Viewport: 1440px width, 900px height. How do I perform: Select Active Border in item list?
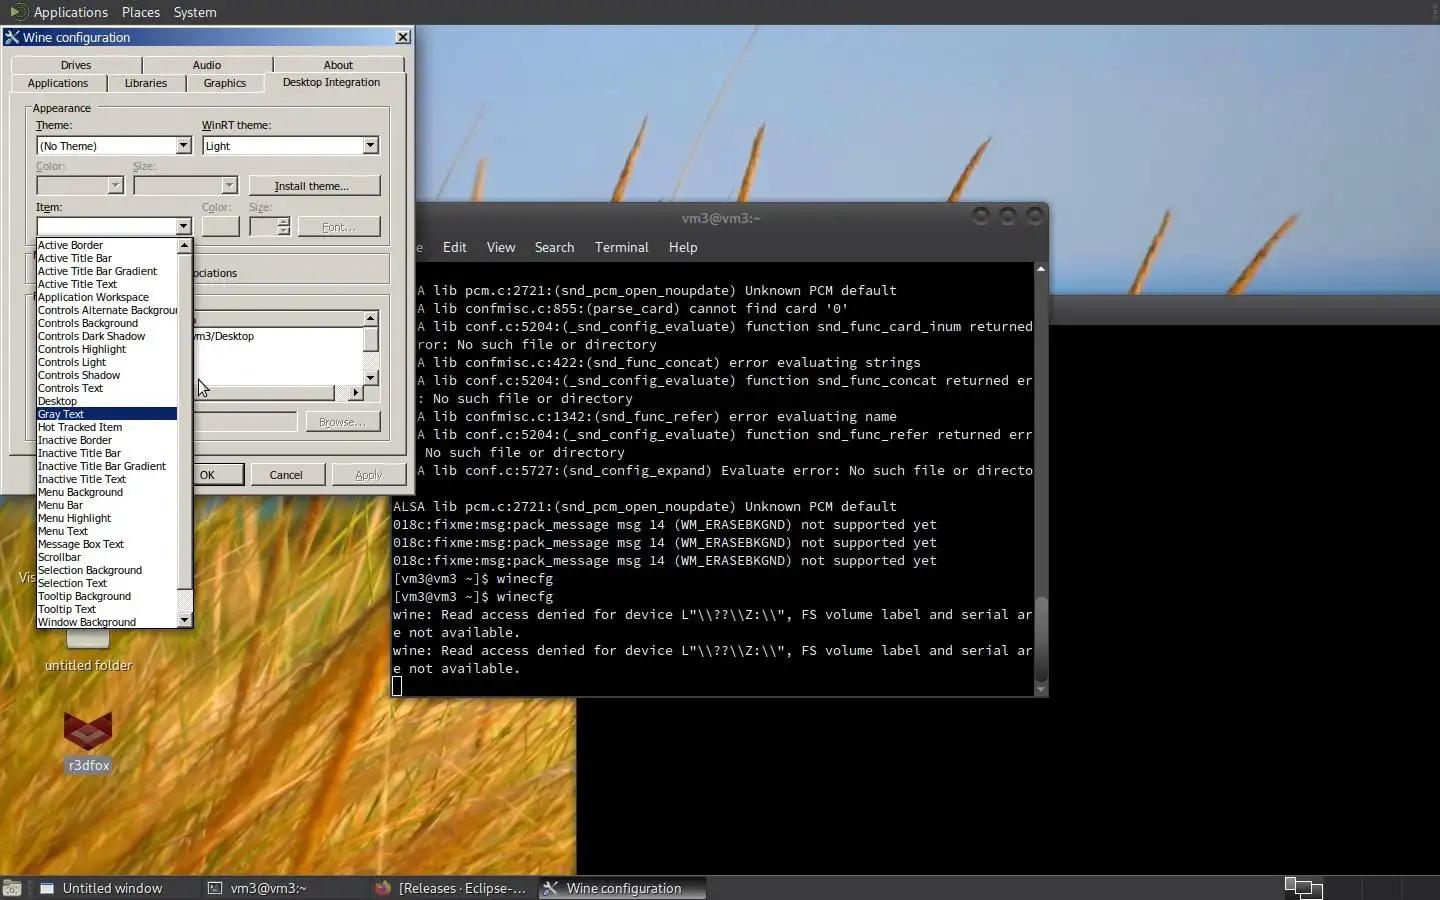pos(107,245)
